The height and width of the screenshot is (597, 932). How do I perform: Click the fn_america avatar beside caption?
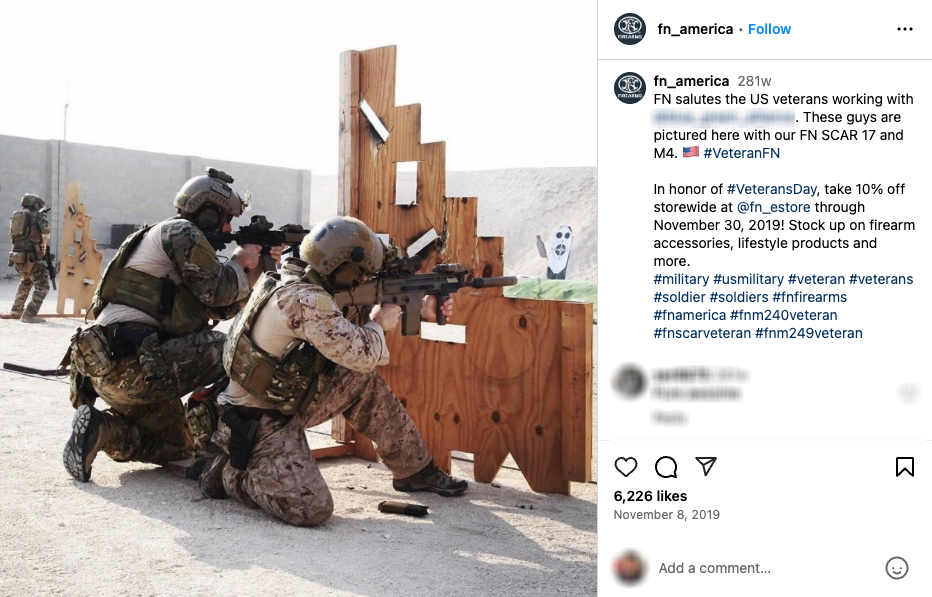point(629,88)
